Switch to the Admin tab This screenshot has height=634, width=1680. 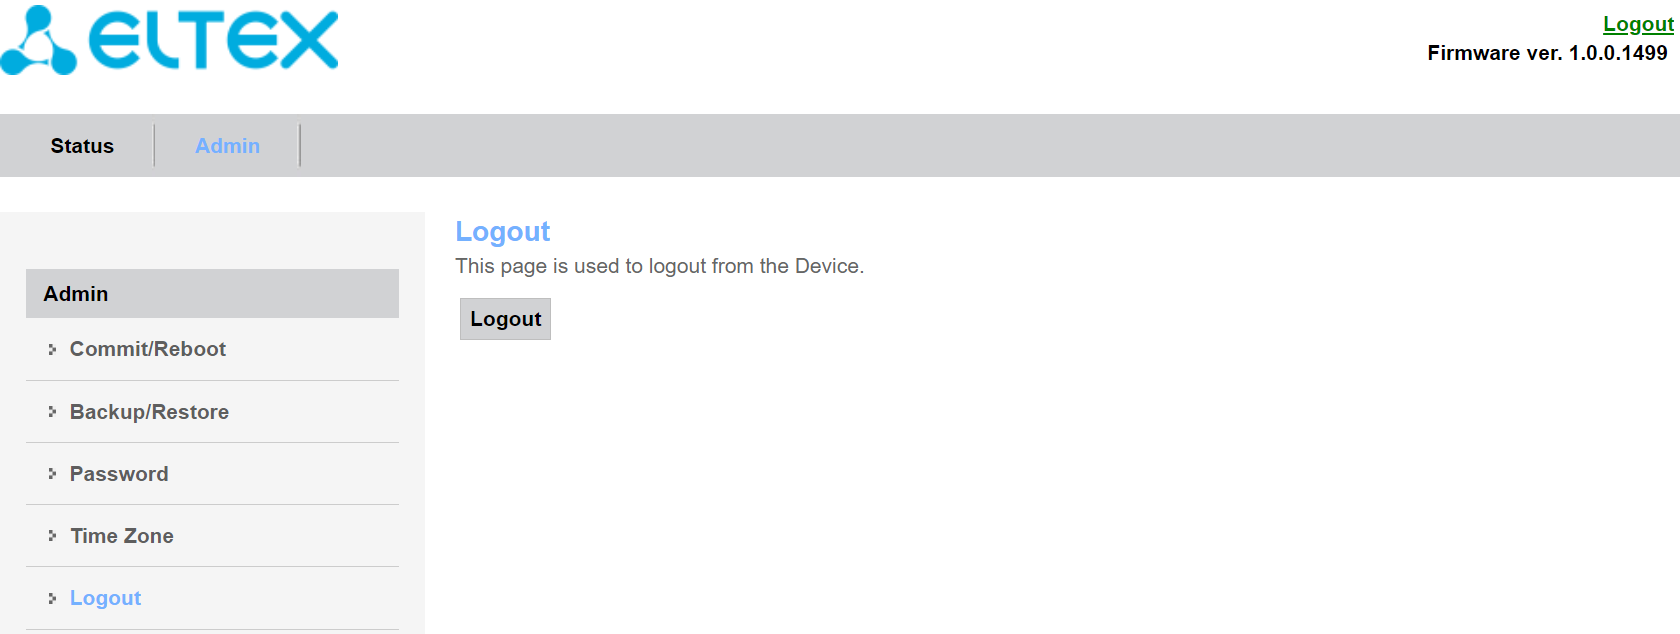(x=227, y=146)
